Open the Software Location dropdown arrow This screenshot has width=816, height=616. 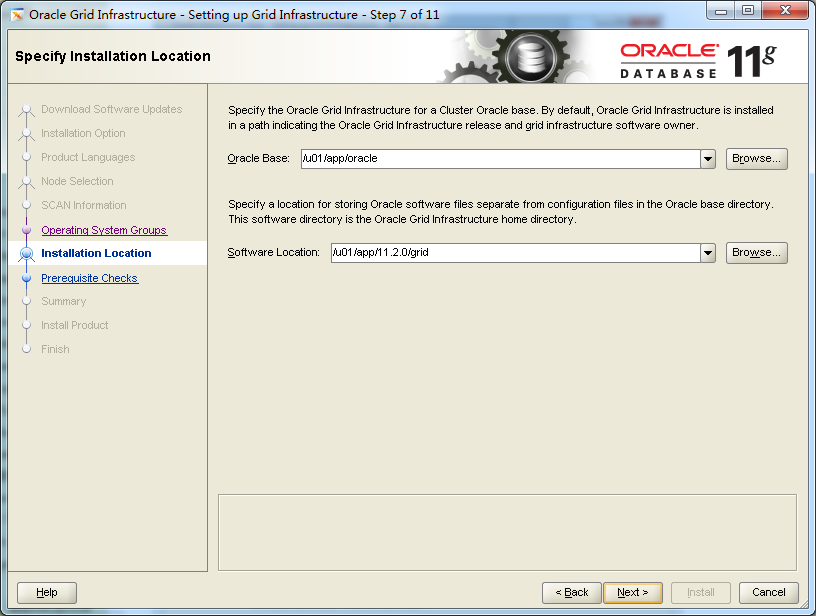pos(708,253)
